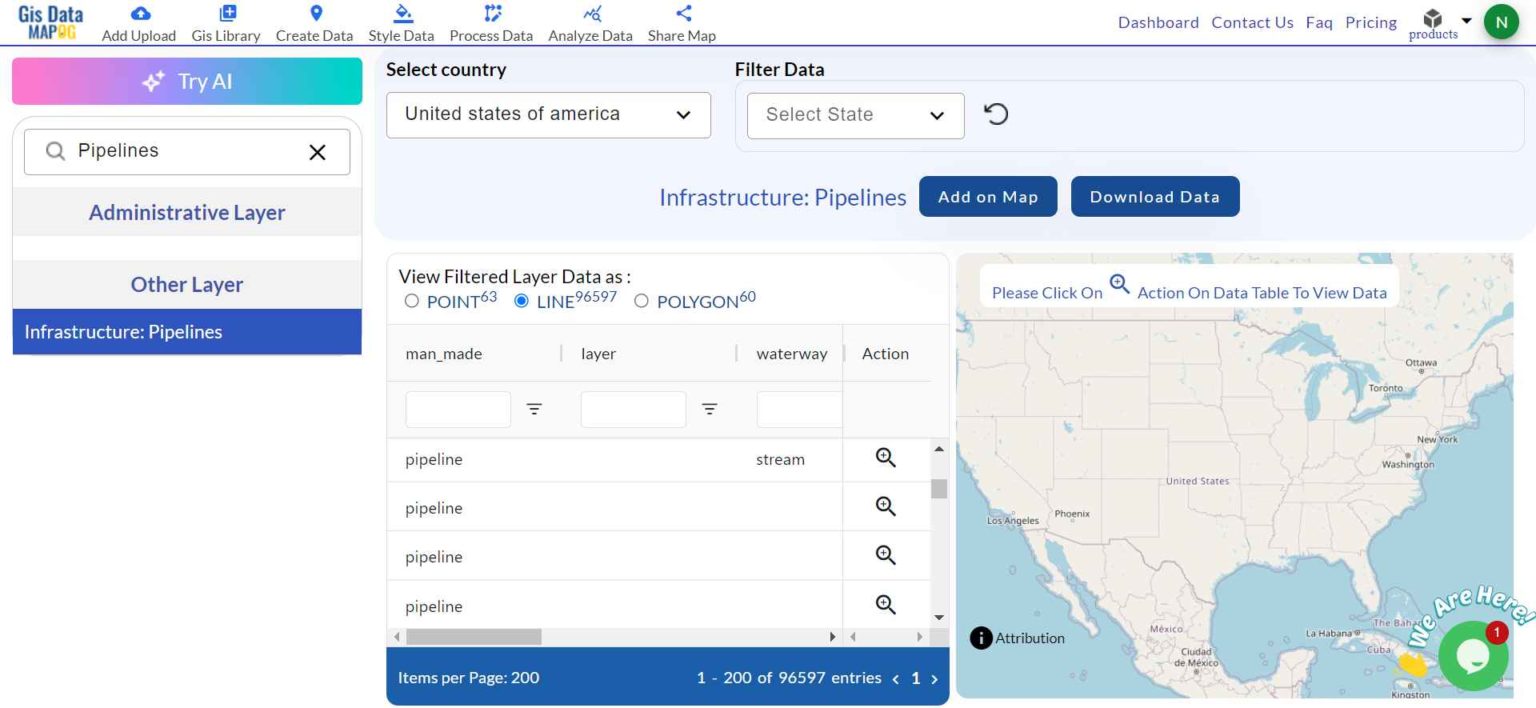Click the Add on Map button
Viewport: 1536px width, 708px height.
coord(987,196)
